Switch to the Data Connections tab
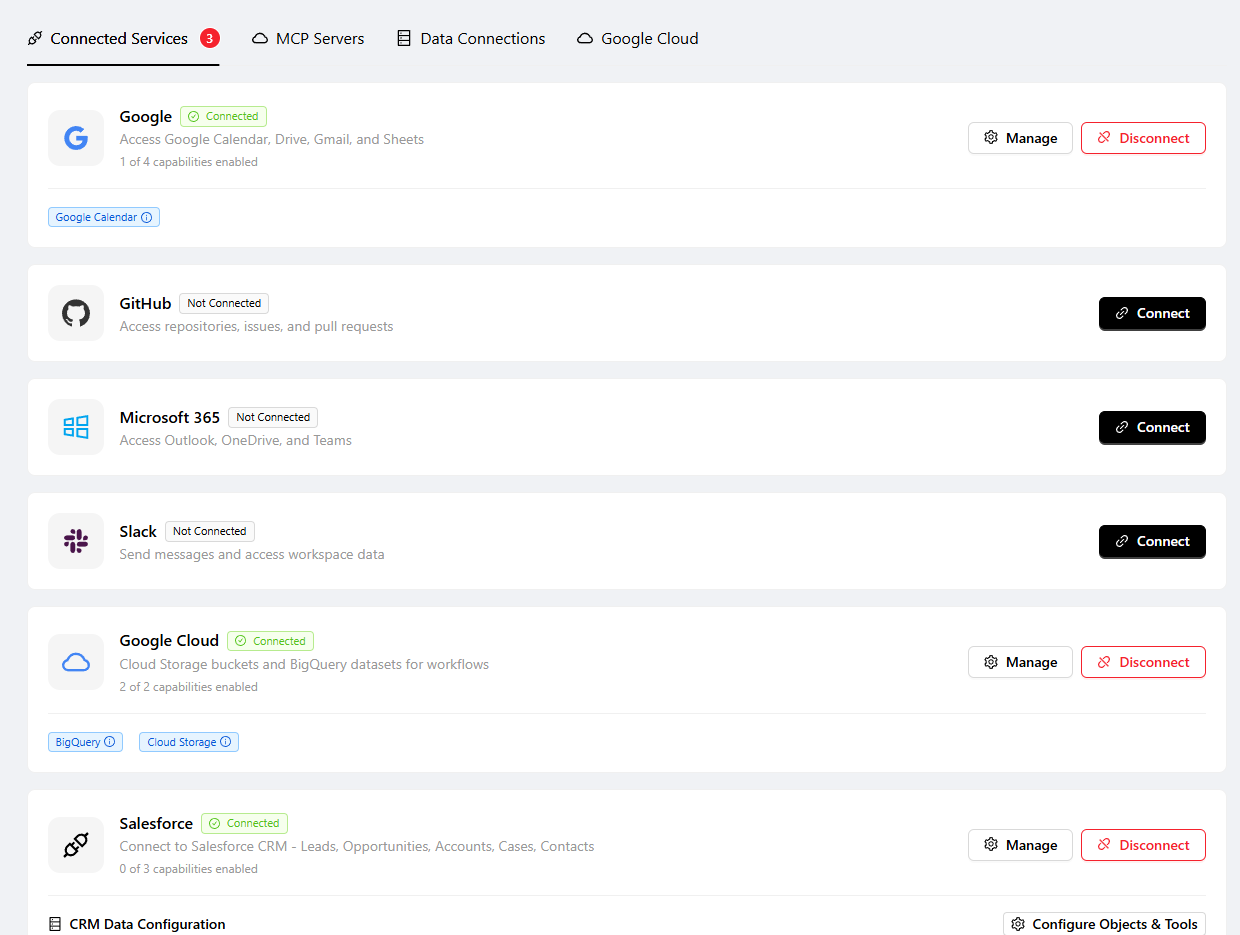Screen dimensions: 1240x935 (x=471, y=39)
